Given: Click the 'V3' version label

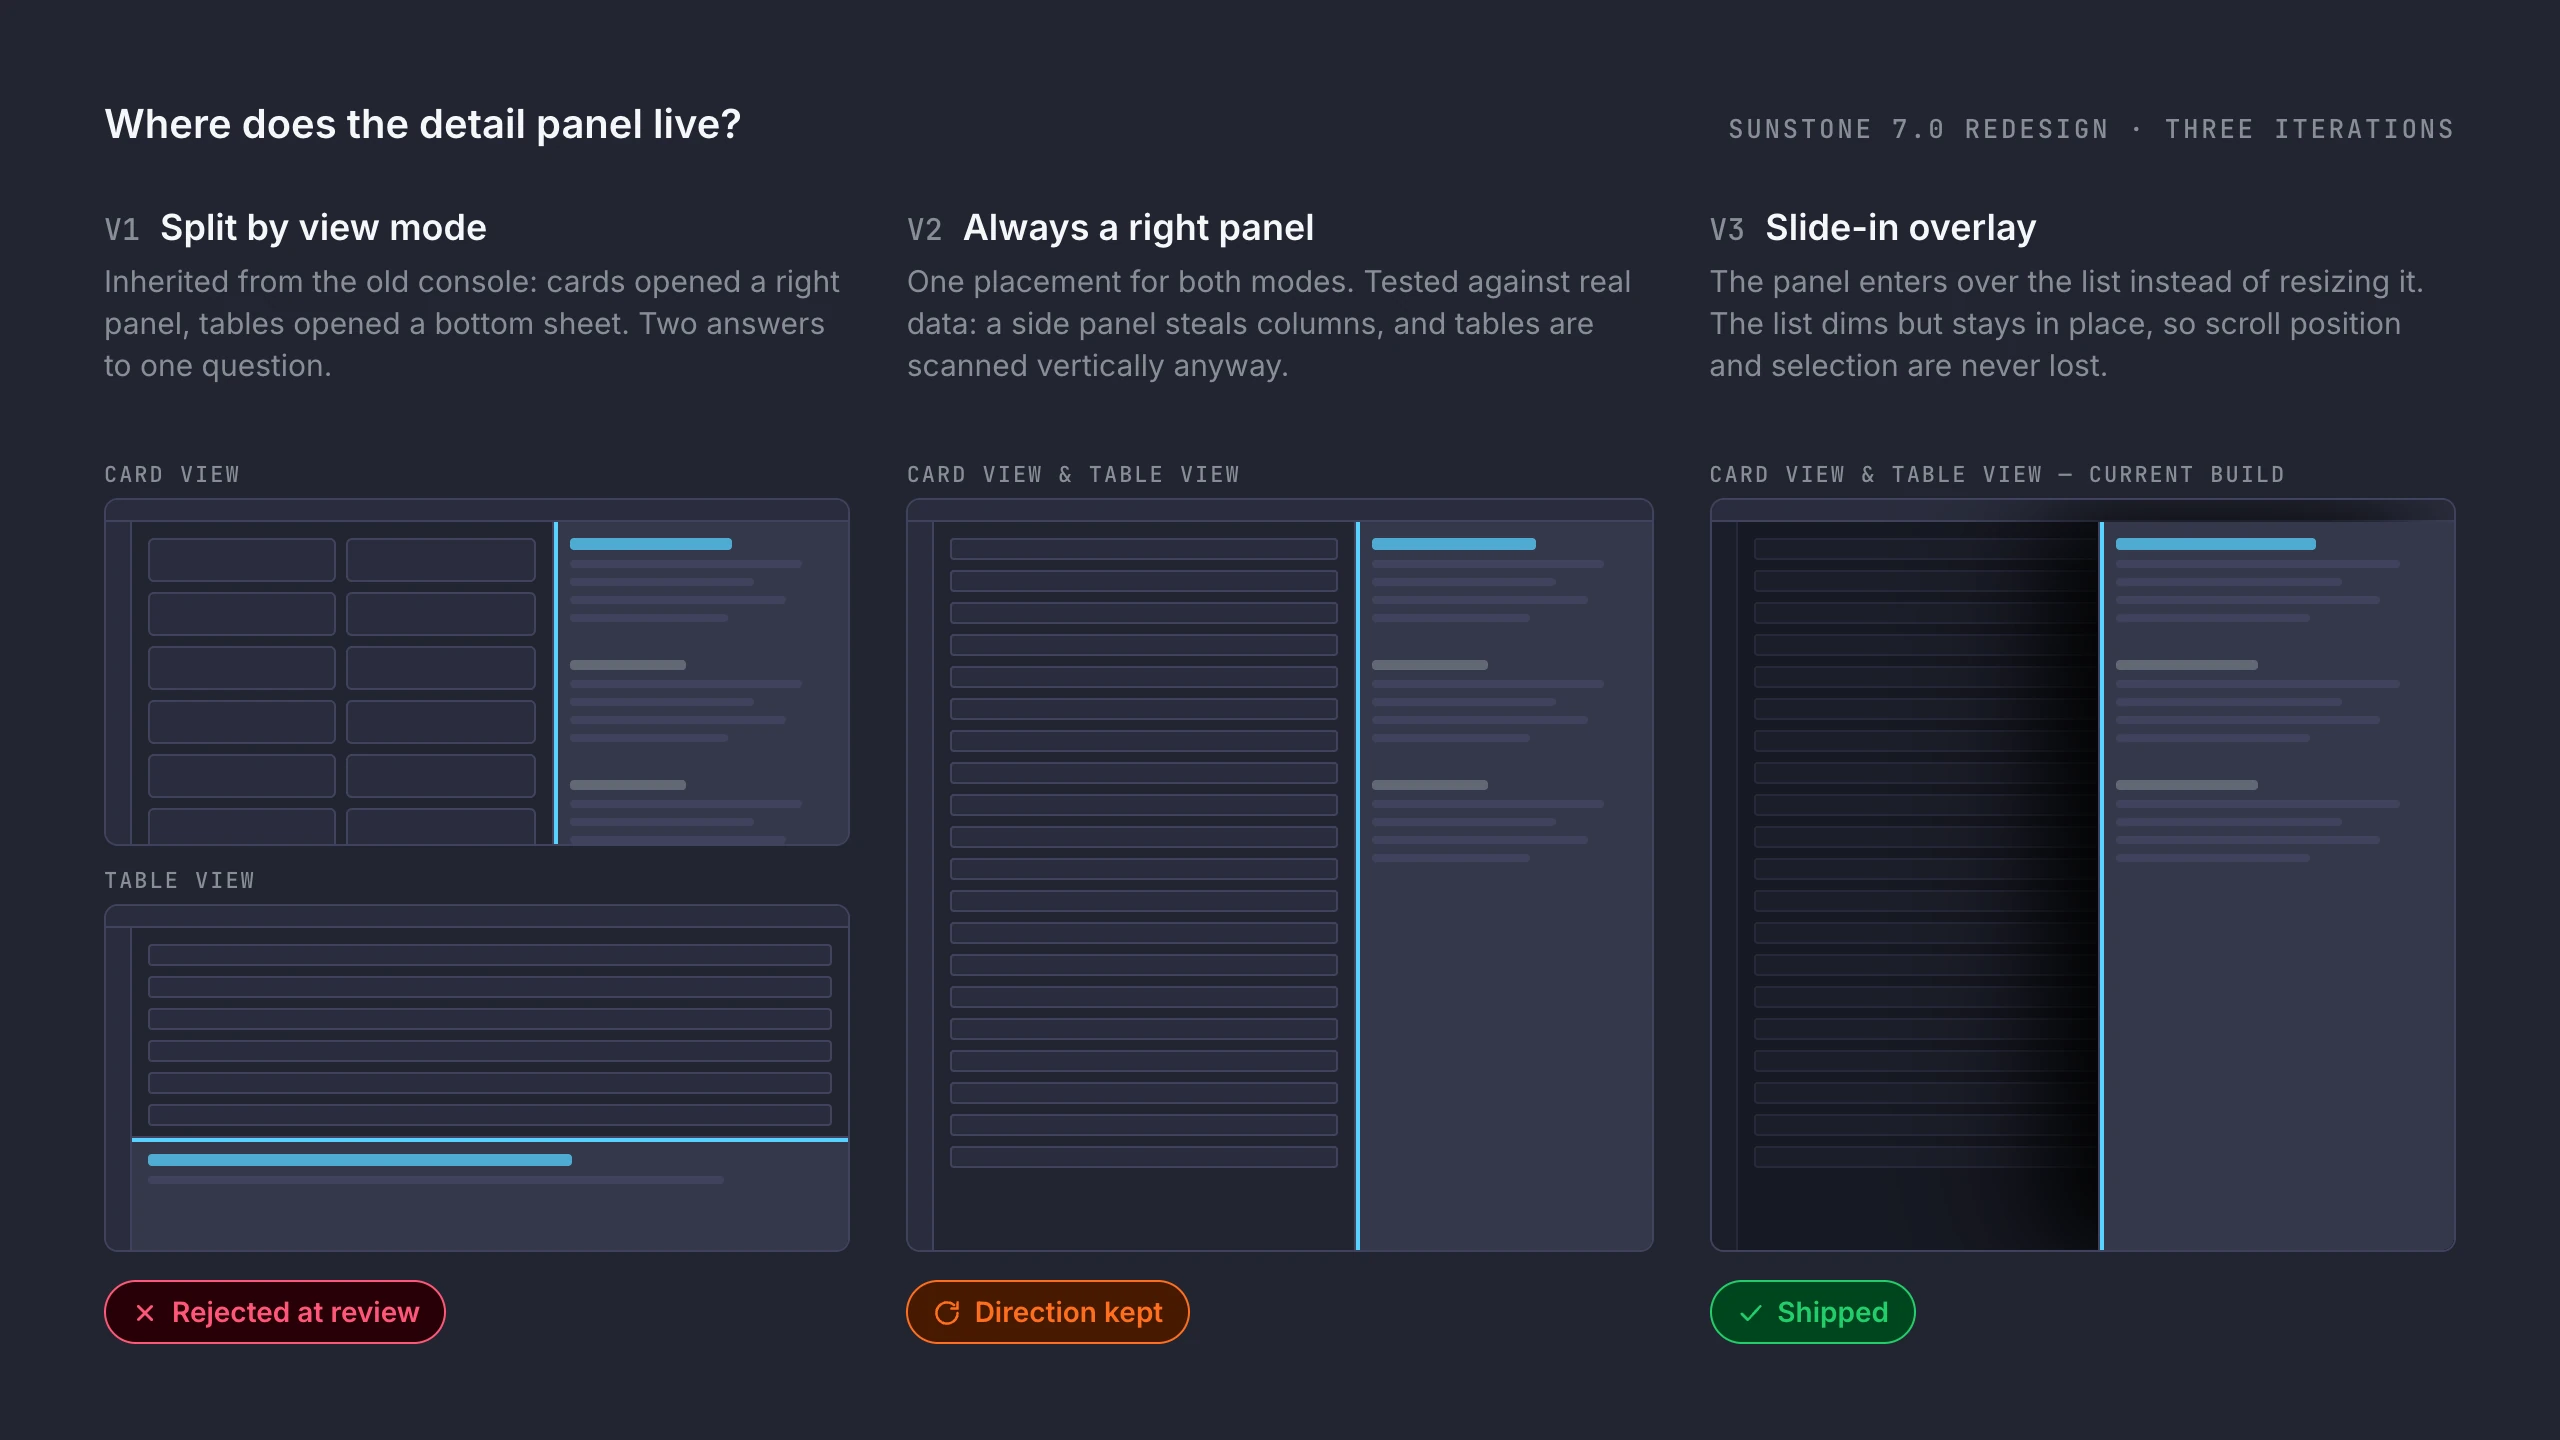Looking at the screenshot, I should point(1727,230).
